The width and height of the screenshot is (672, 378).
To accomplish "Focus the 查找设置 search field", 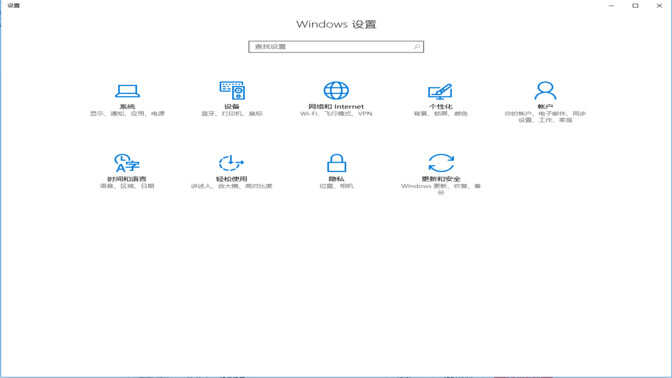I will point(336,46).
